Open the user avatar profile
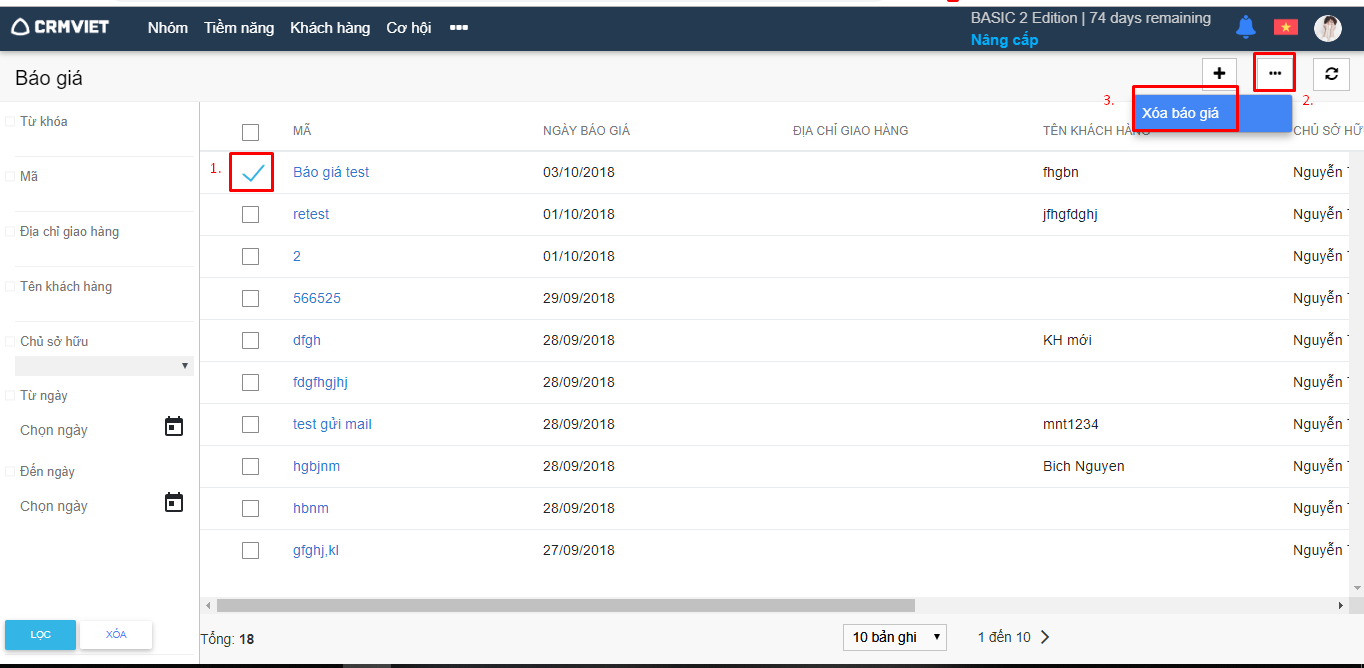The height and width of the screenshot is (668, 1364). (x=1327, y=28)
